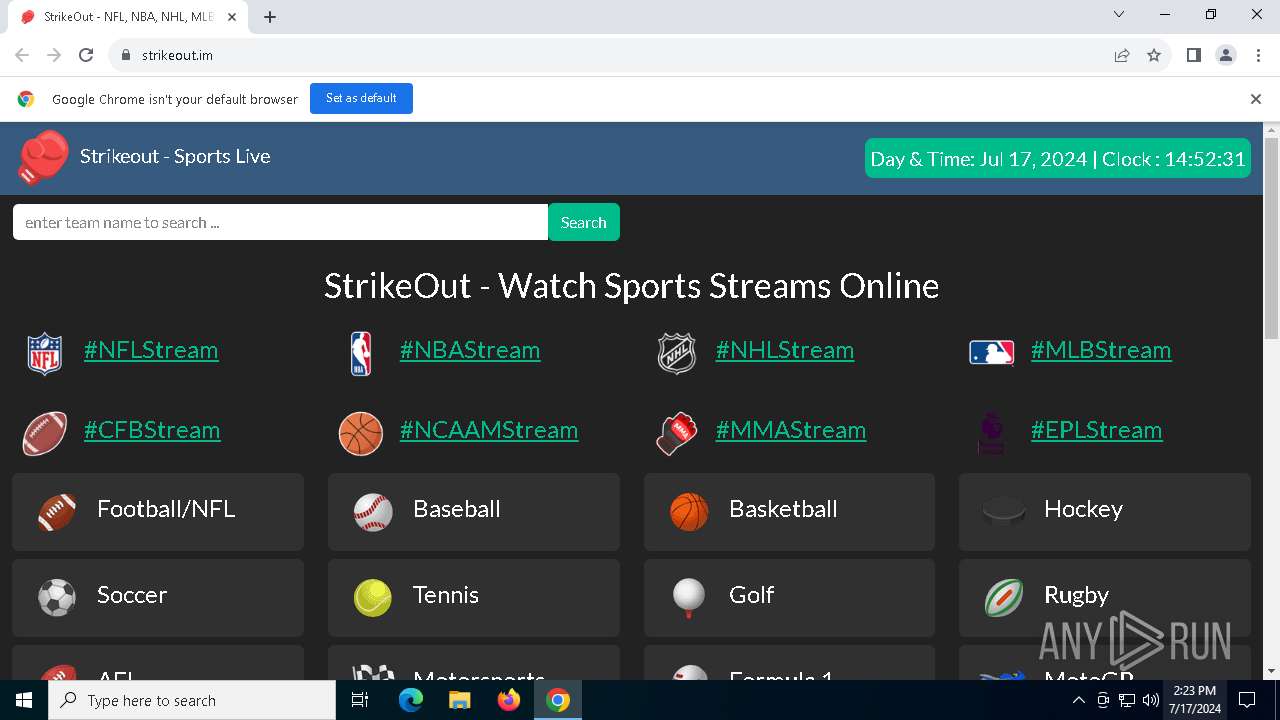Open the #NHLStream link
The width and height of the screenshot is (1280, 720).
point(785,350)
